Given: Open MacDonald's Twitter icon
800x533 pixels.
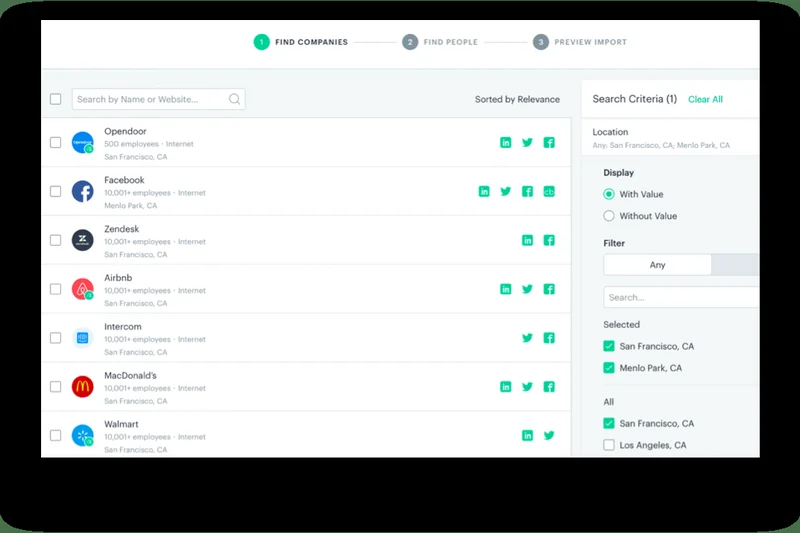Looking at the screenshot, I should [x=527, y=387].
